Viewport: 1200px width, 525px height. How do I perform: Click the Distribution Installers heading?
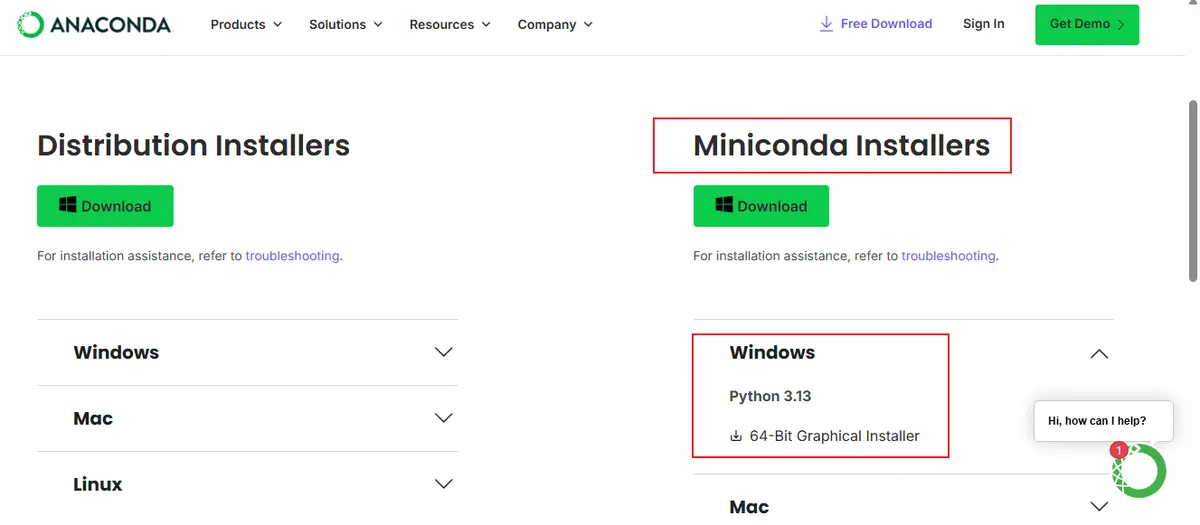[193, 145]
